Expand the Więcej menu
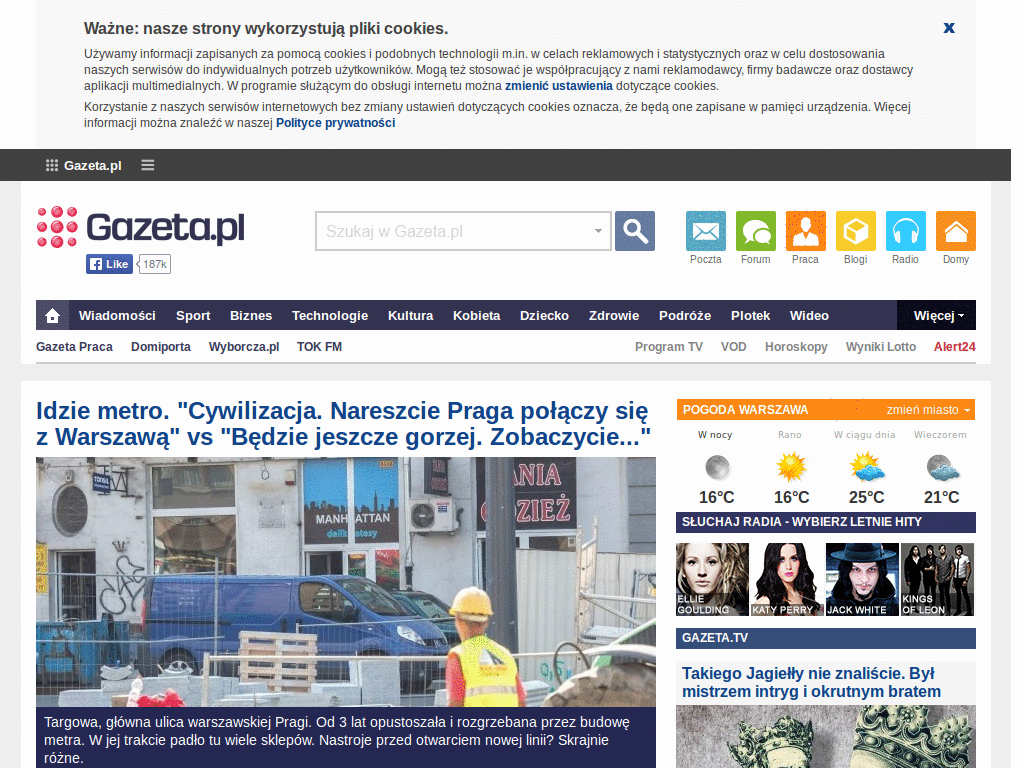Image resolution: width=1024 pixels, height=768 pixels. [937, 315]
